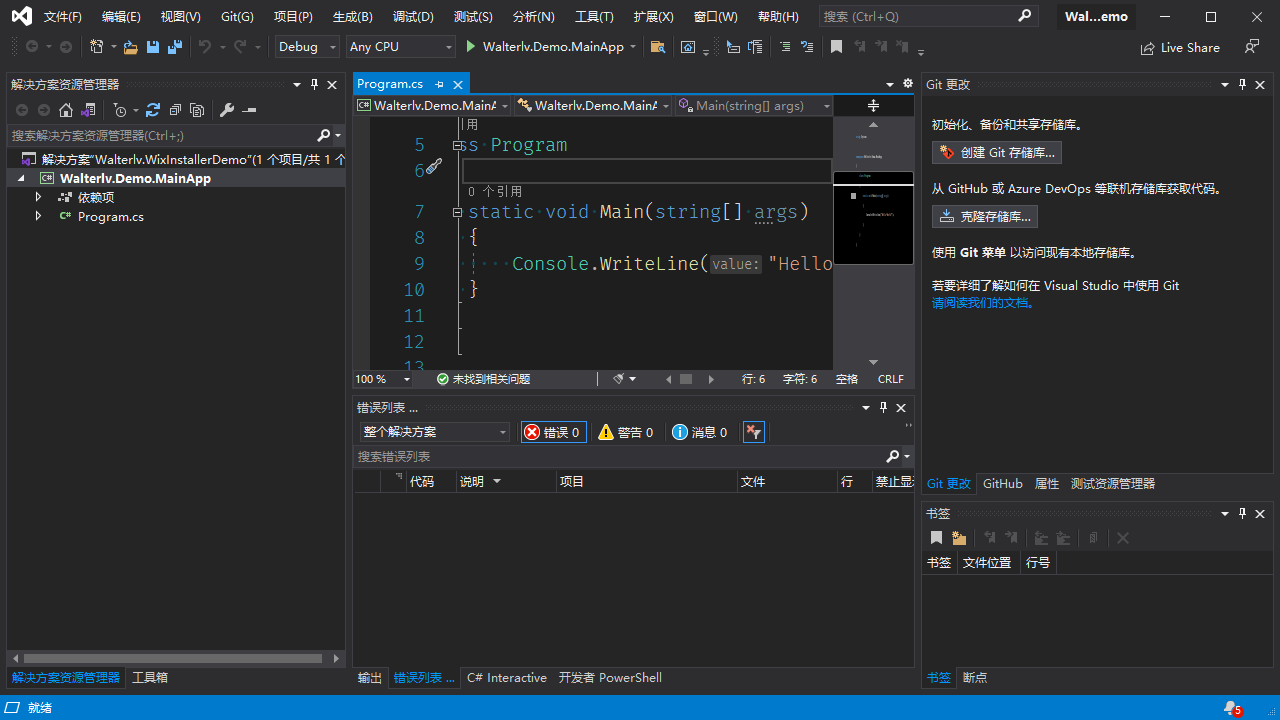Click the 创建 Git 存储库 button
Image resolution: width=1280 pixels, height=720 pixels.
(997, 153)
